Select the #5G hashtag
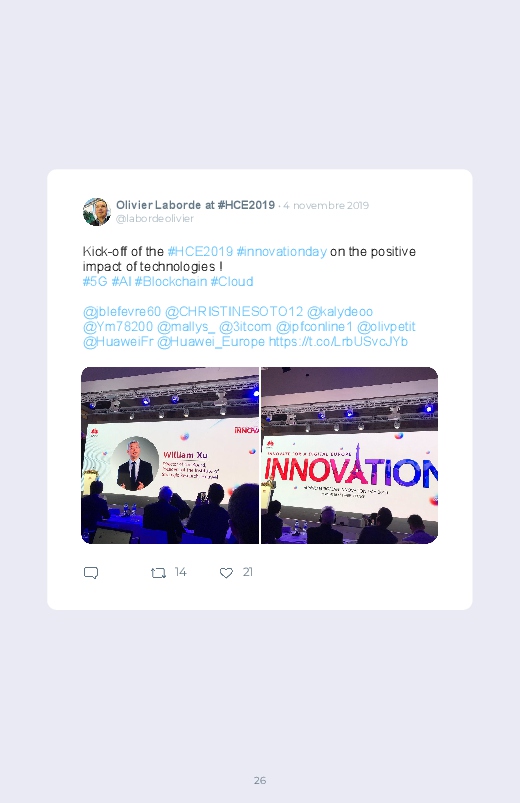This screenshot has height=803, width=520. pyautogui.click(x=95, y=281)
